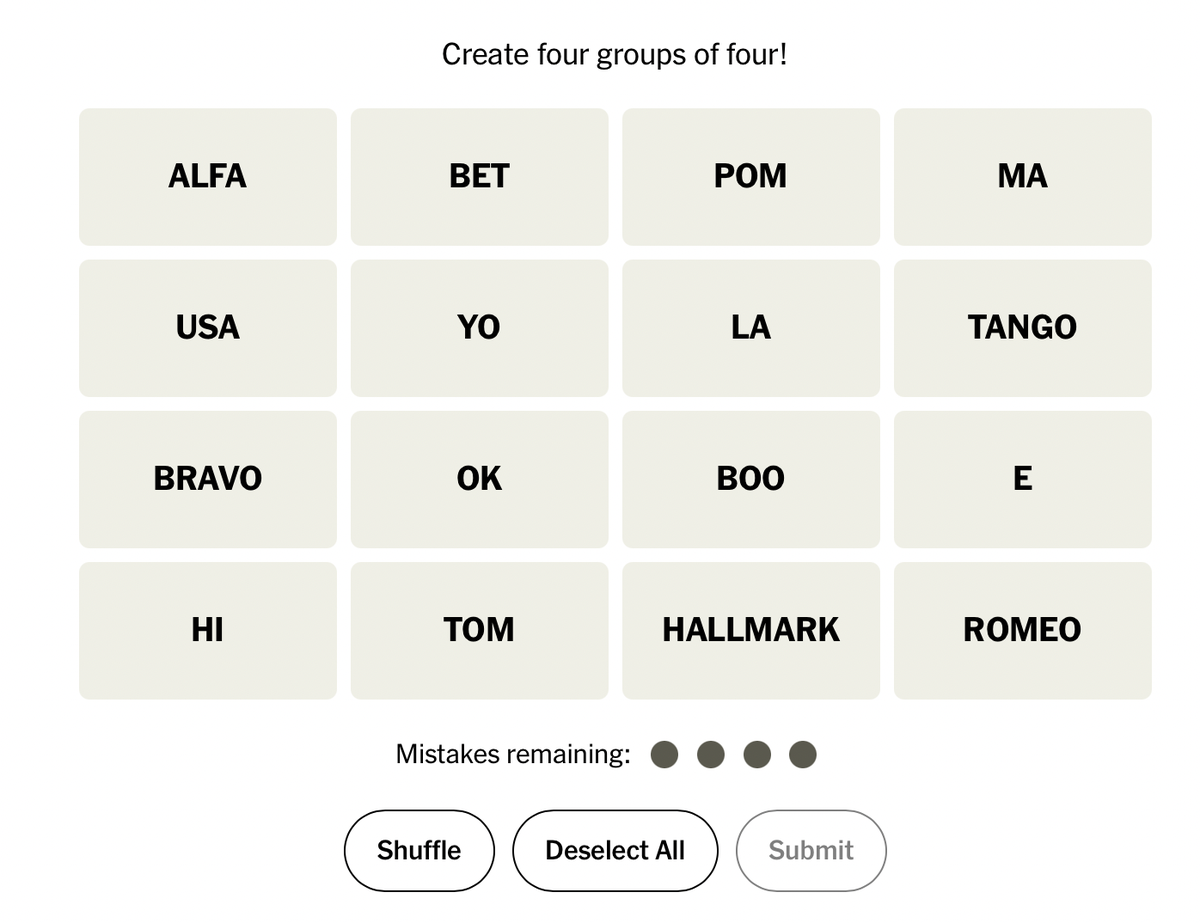Screen dimensions: 1200x923
Task: Click the first mistakes remaining dot
Action: 664,754
